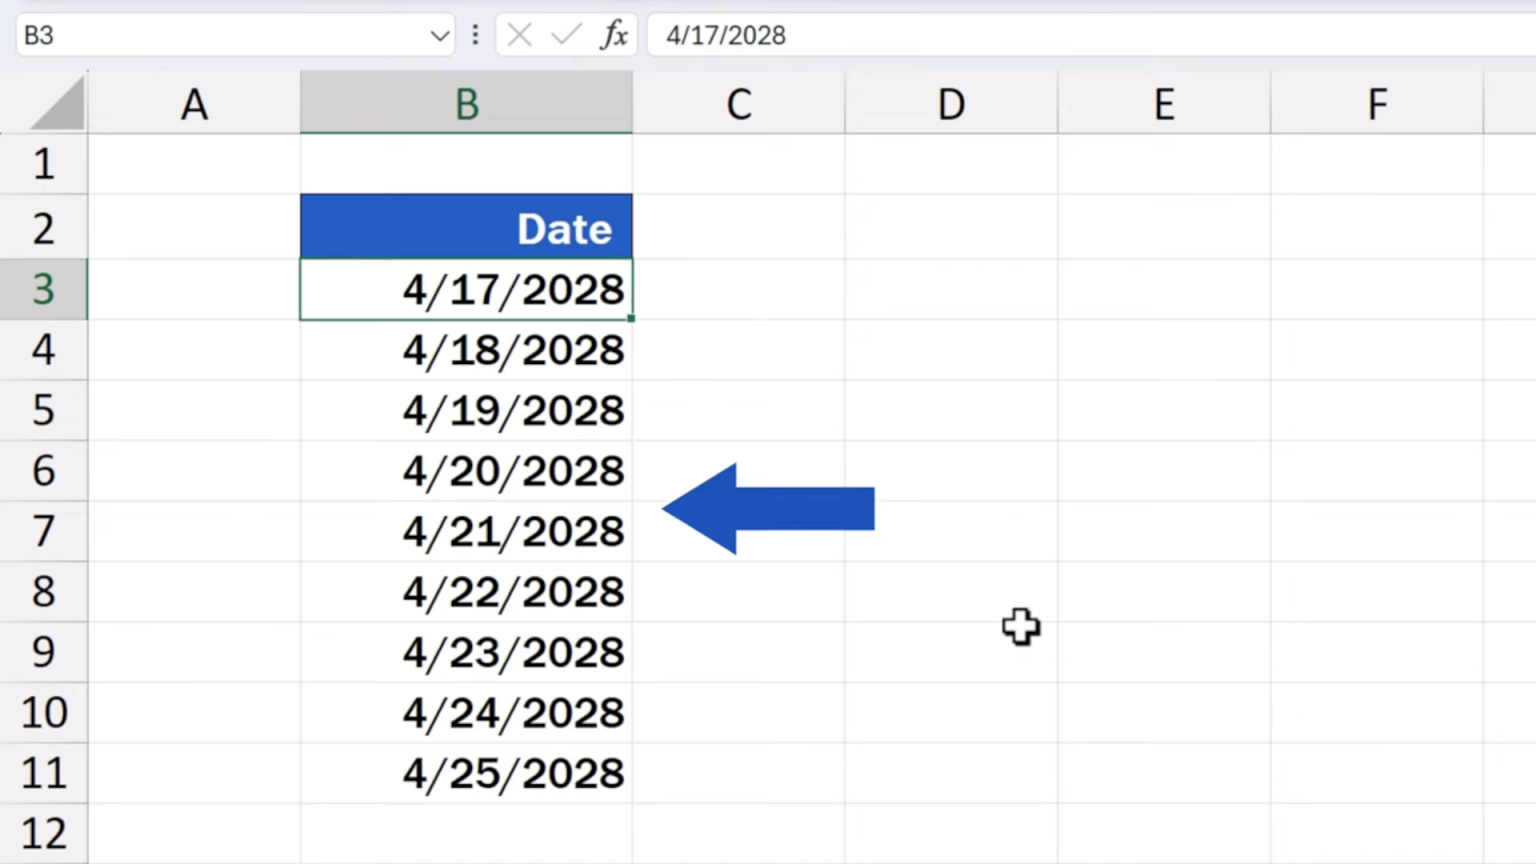
Task: Click the Insert Function (fx) icon
Action: click(x=615, y=34)
